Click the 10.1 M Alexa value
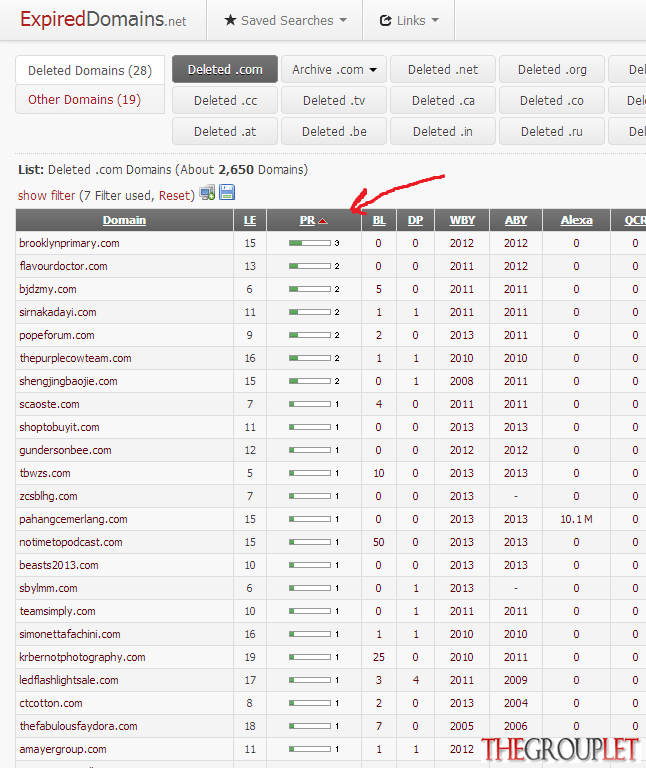Screen dimensions: 646x768 tap(576, 519)
